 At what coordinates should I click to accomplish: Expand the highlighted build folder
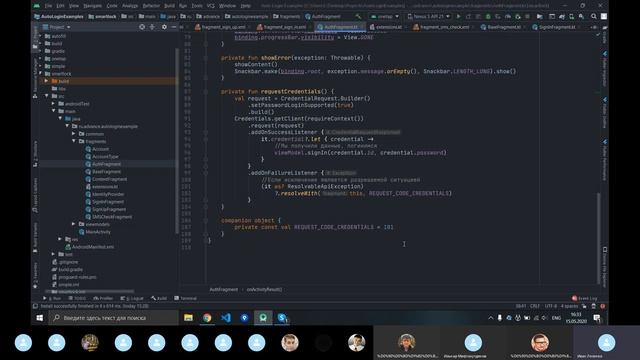coord(47,81)
